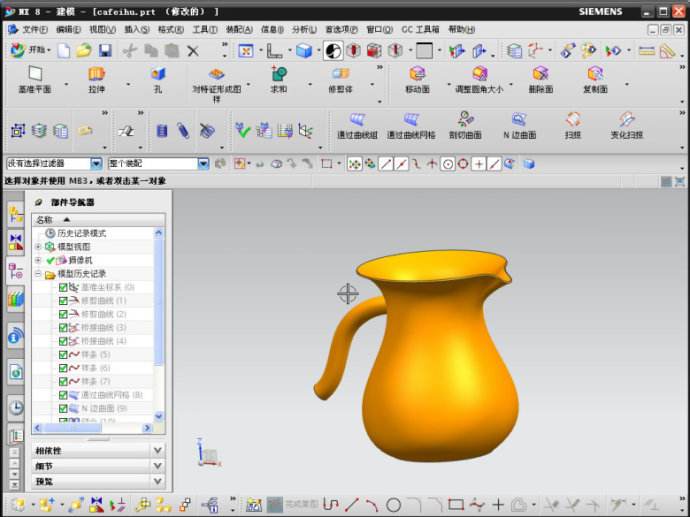Open the 插入(S) menu

click(x=137, y=29)
